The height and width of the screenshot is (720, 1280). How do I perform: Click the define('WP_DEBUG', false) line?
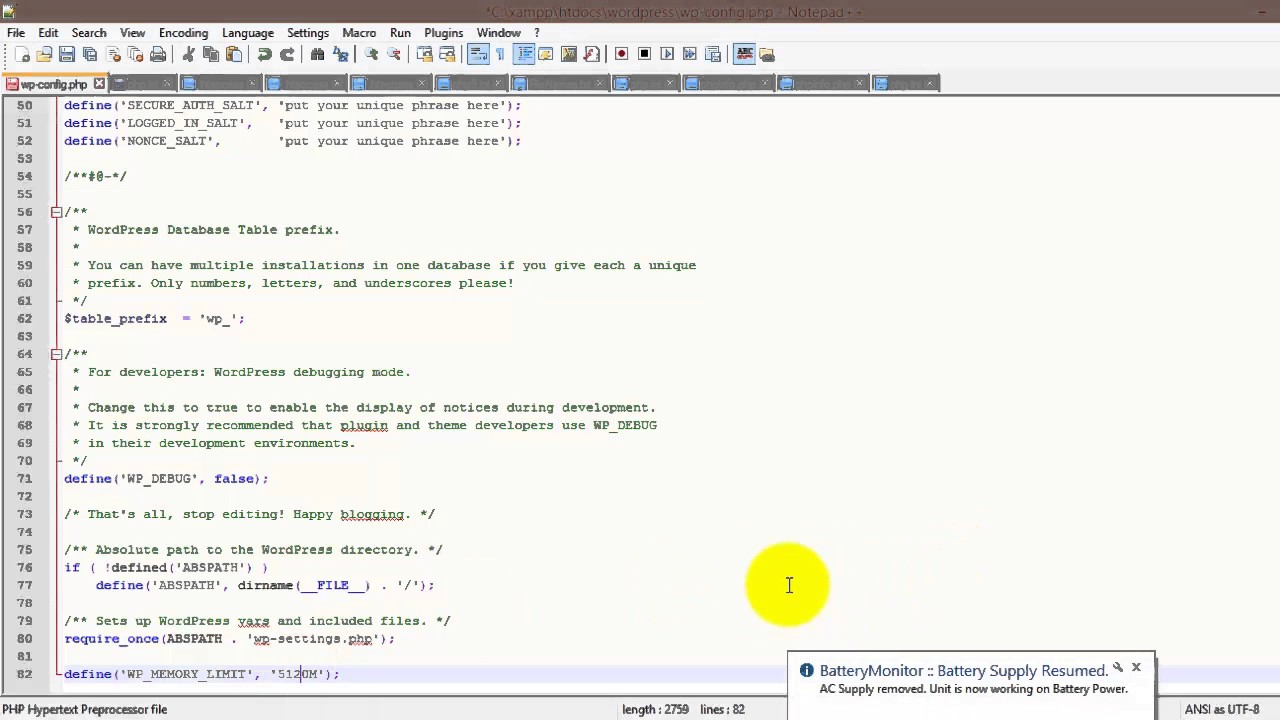(166, 479)
